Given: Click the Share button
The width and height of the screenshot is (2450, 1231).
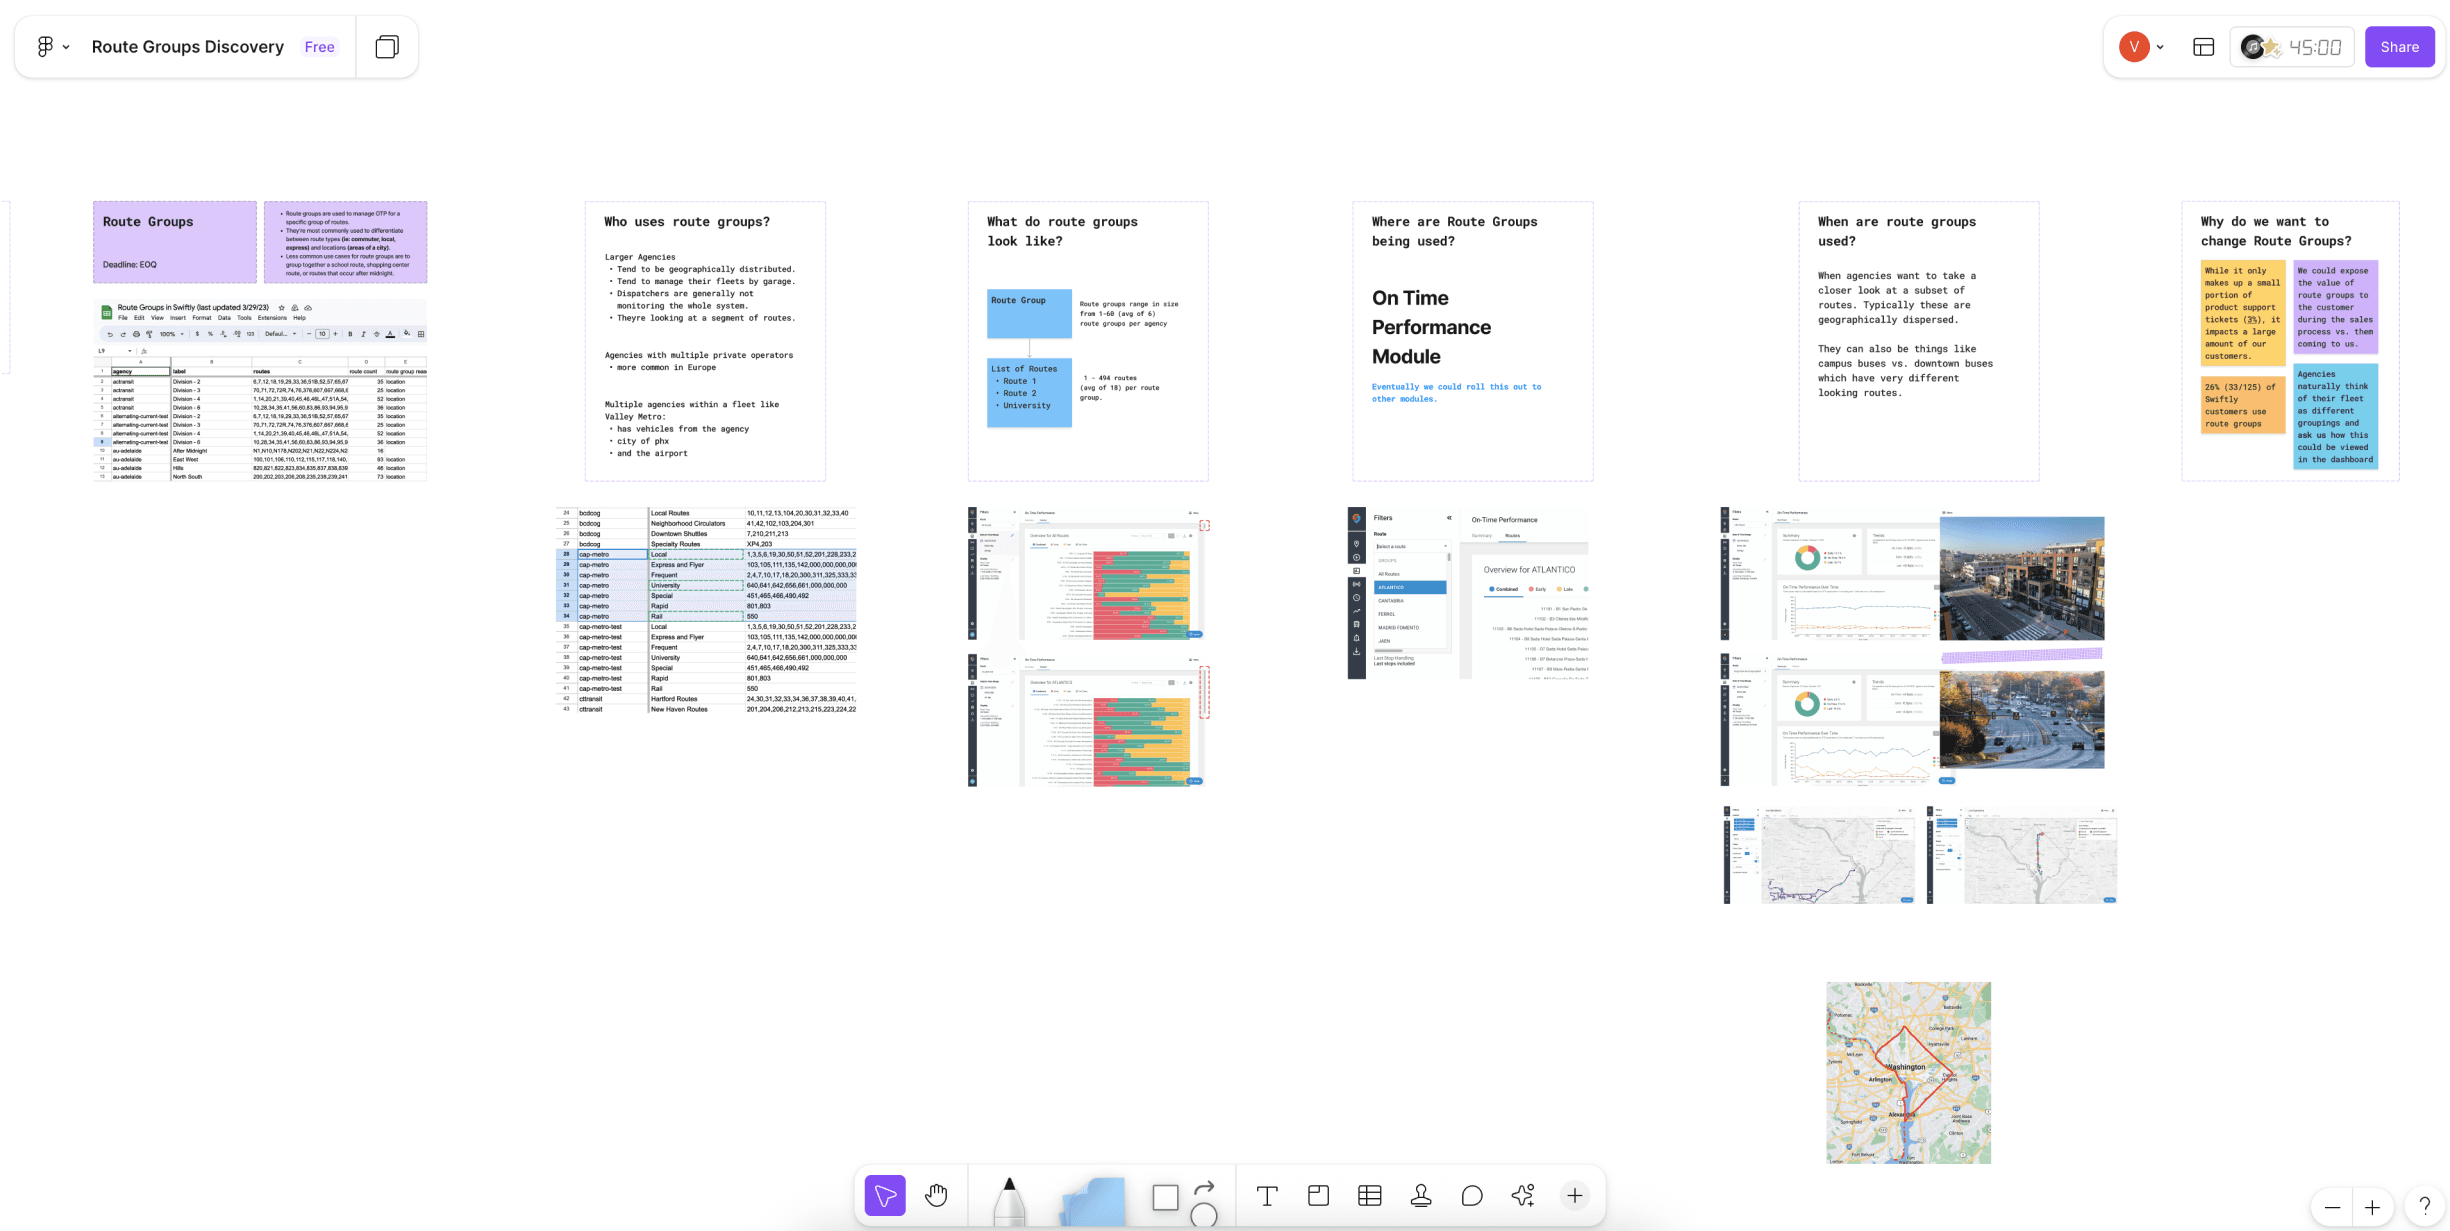Looking at the screenshot, I should point(2398,47).
